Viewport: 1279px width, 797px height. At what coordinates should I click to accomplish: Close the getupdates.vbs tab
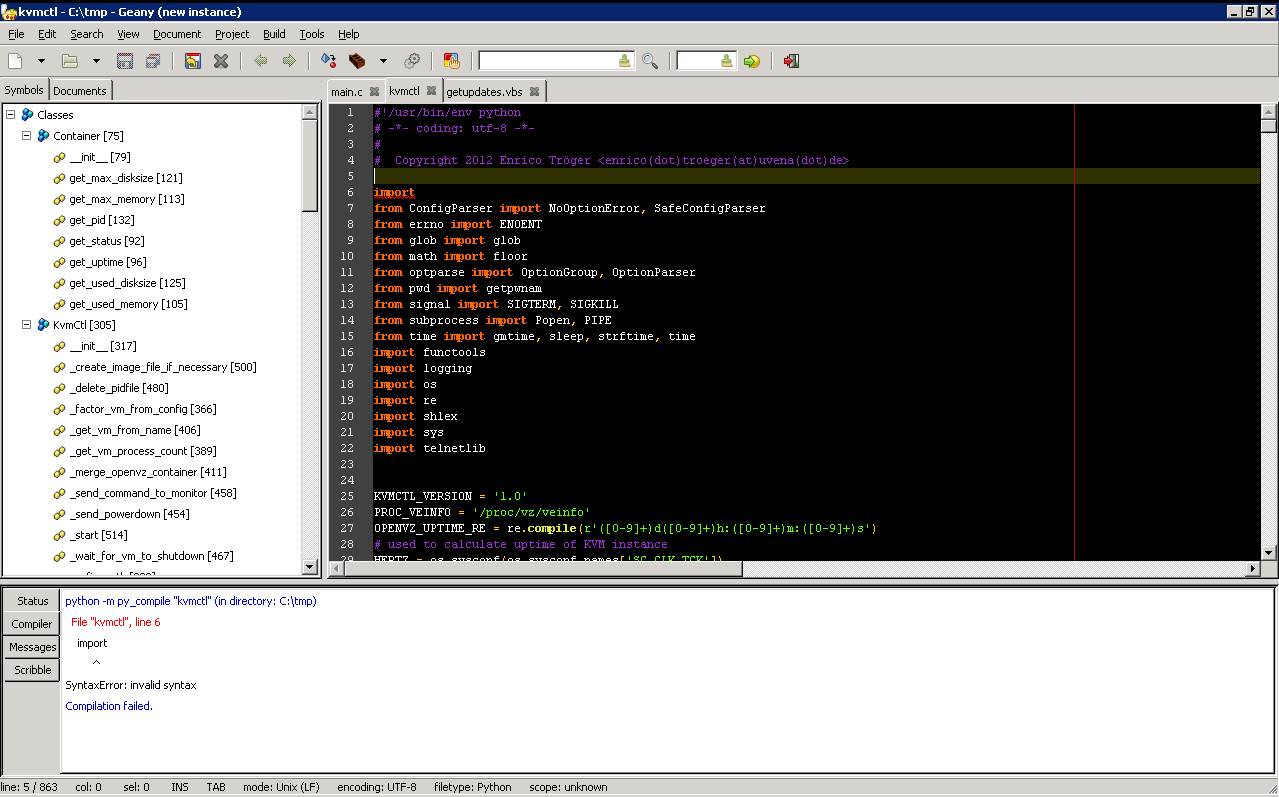tap(534, 92)
